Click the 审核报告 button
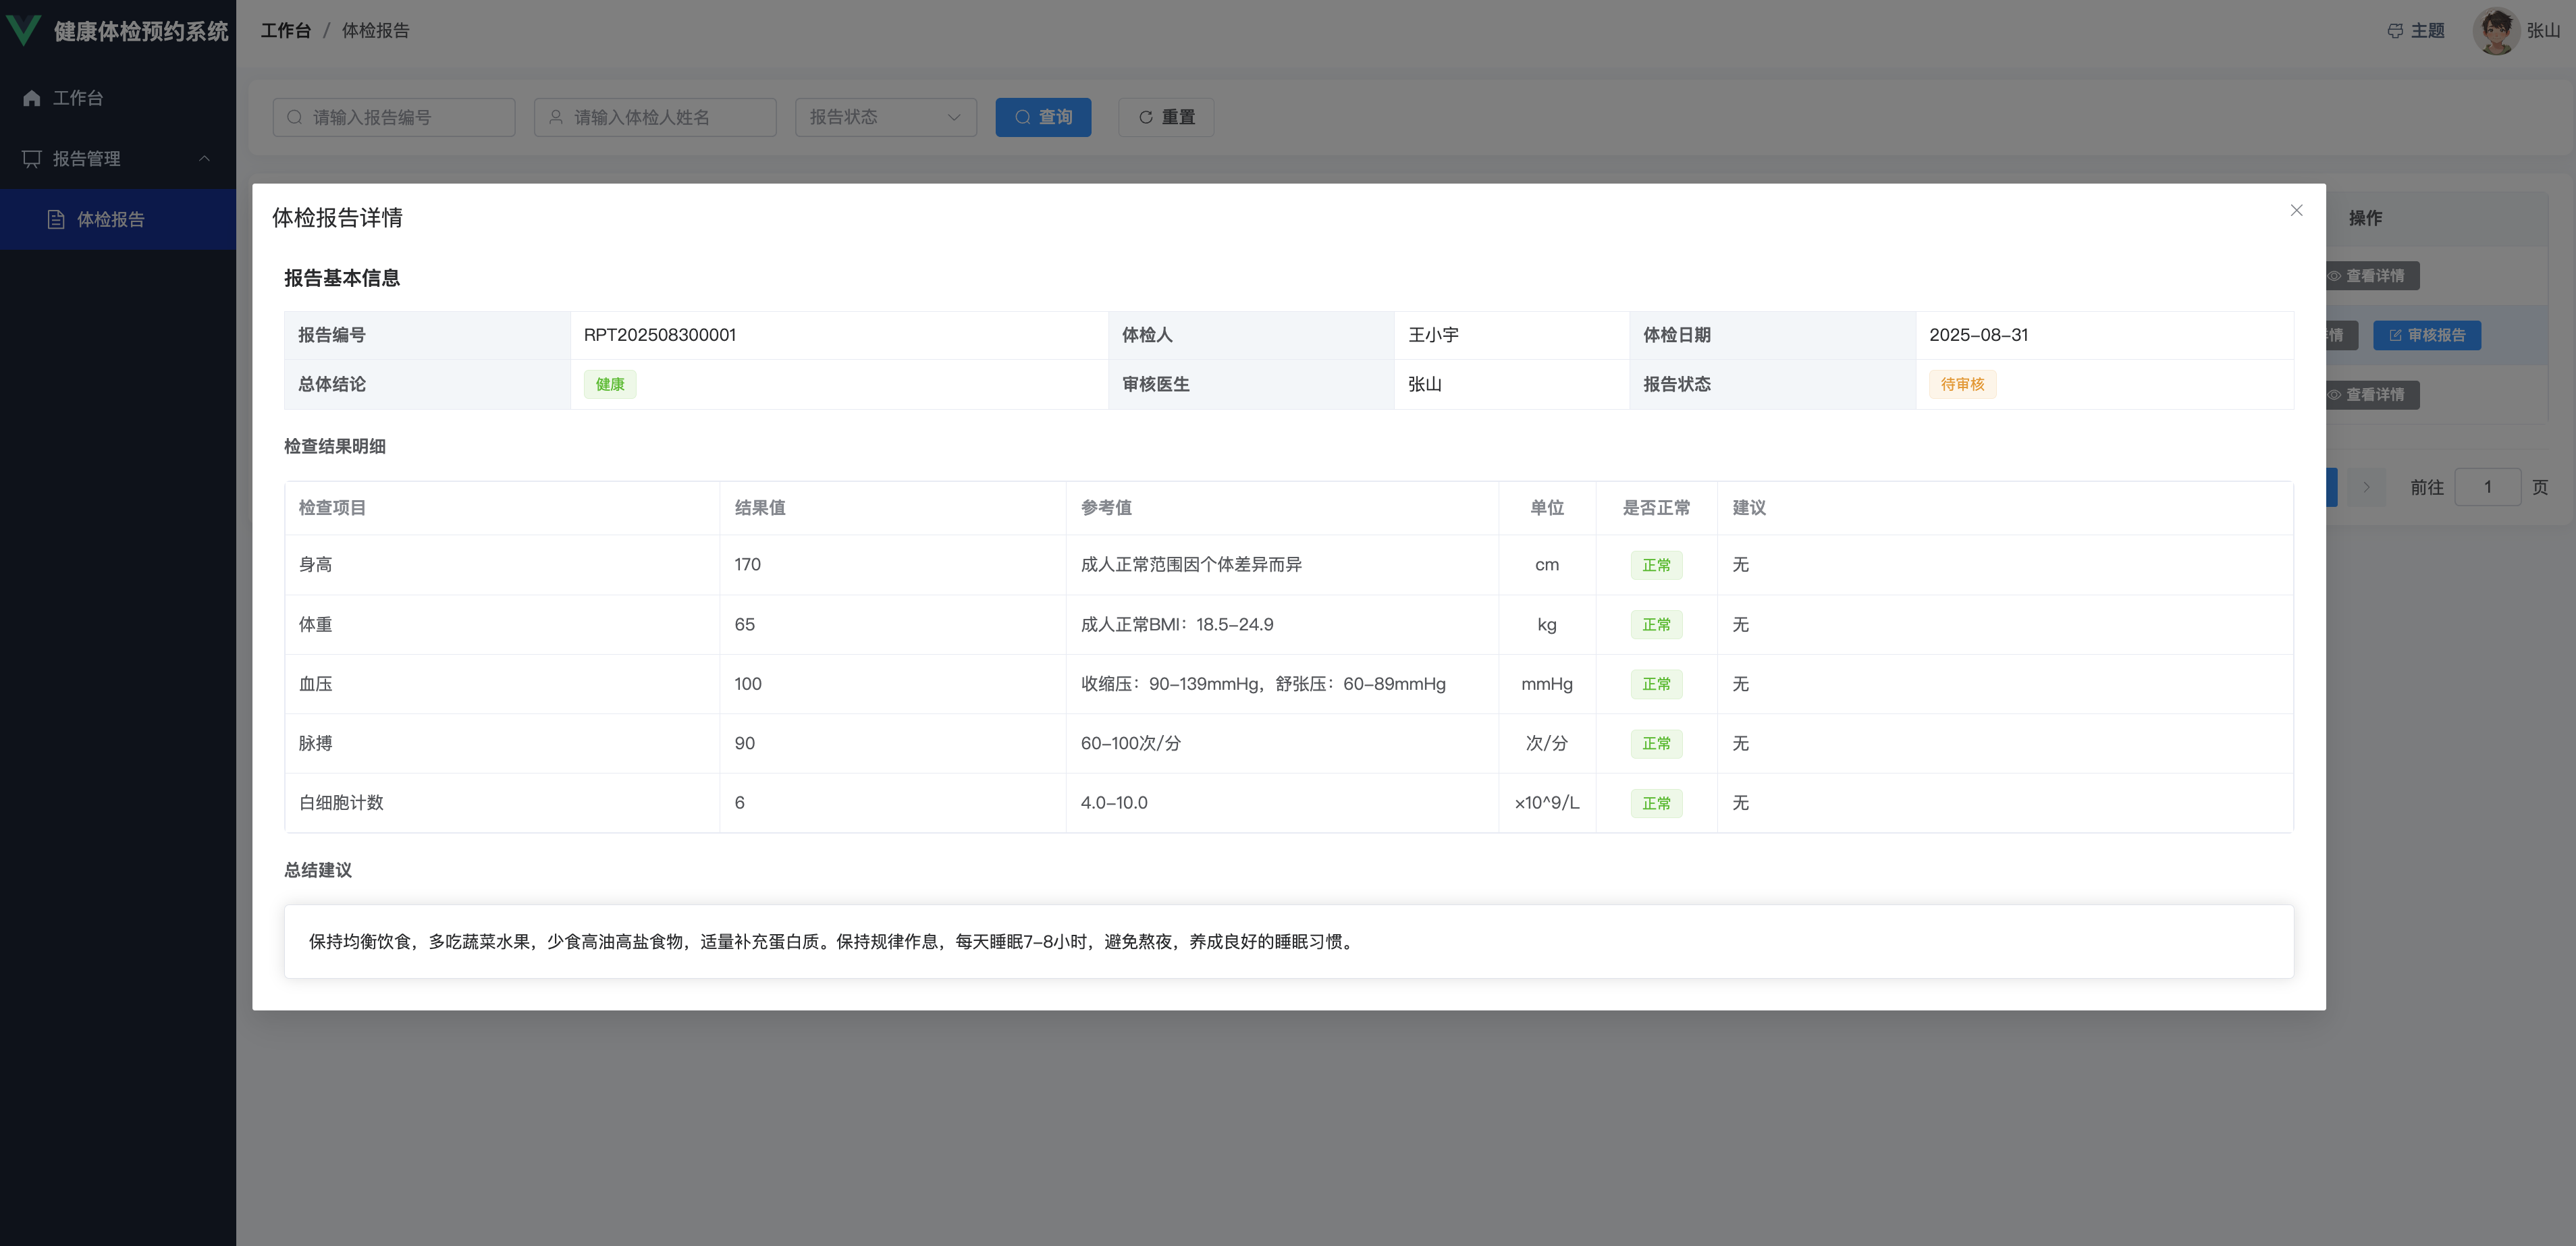Viewport: 2576px width, 1246px height. (x=2427, y=335)
